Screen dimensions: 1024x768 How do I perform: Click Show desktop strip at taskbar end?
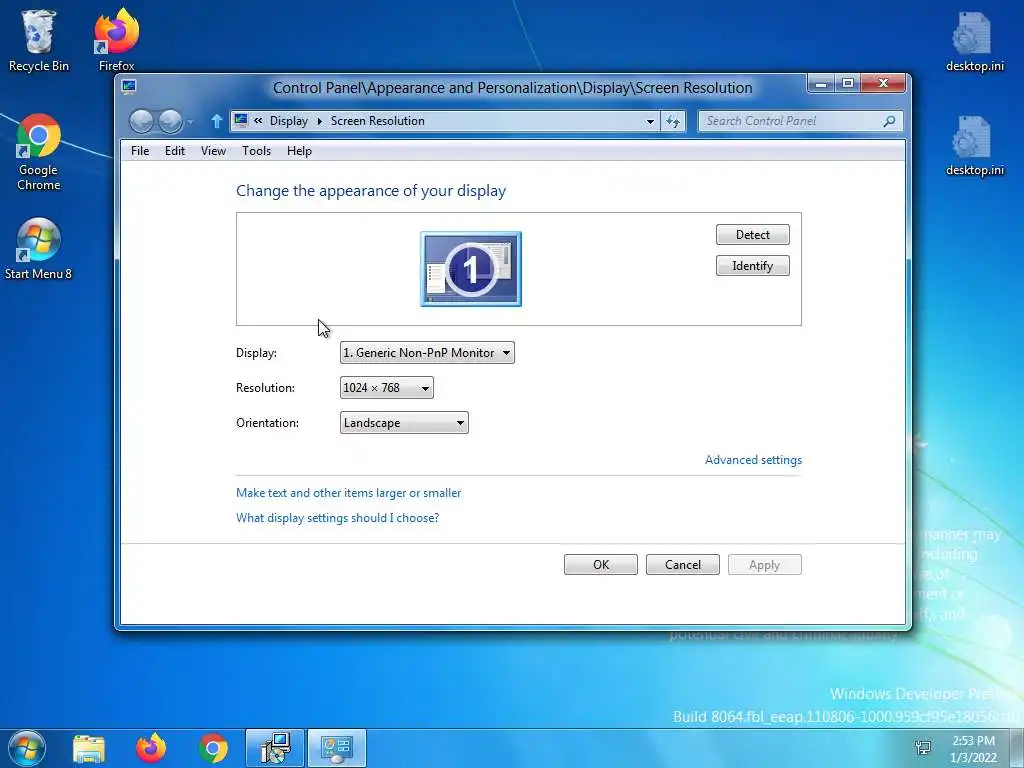tap(1017, 748)
